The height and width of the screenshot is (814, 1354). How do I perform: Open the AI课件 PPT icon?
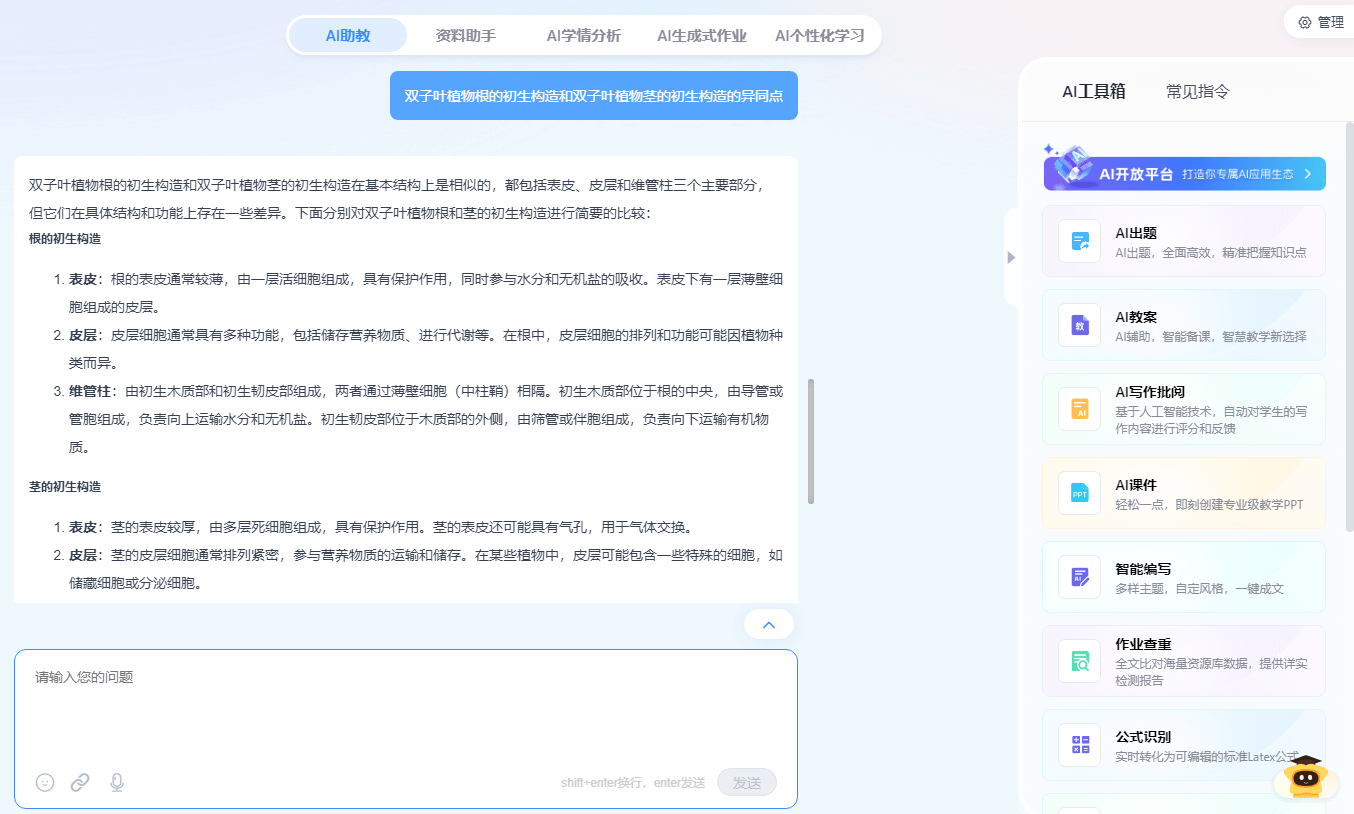1079,493
